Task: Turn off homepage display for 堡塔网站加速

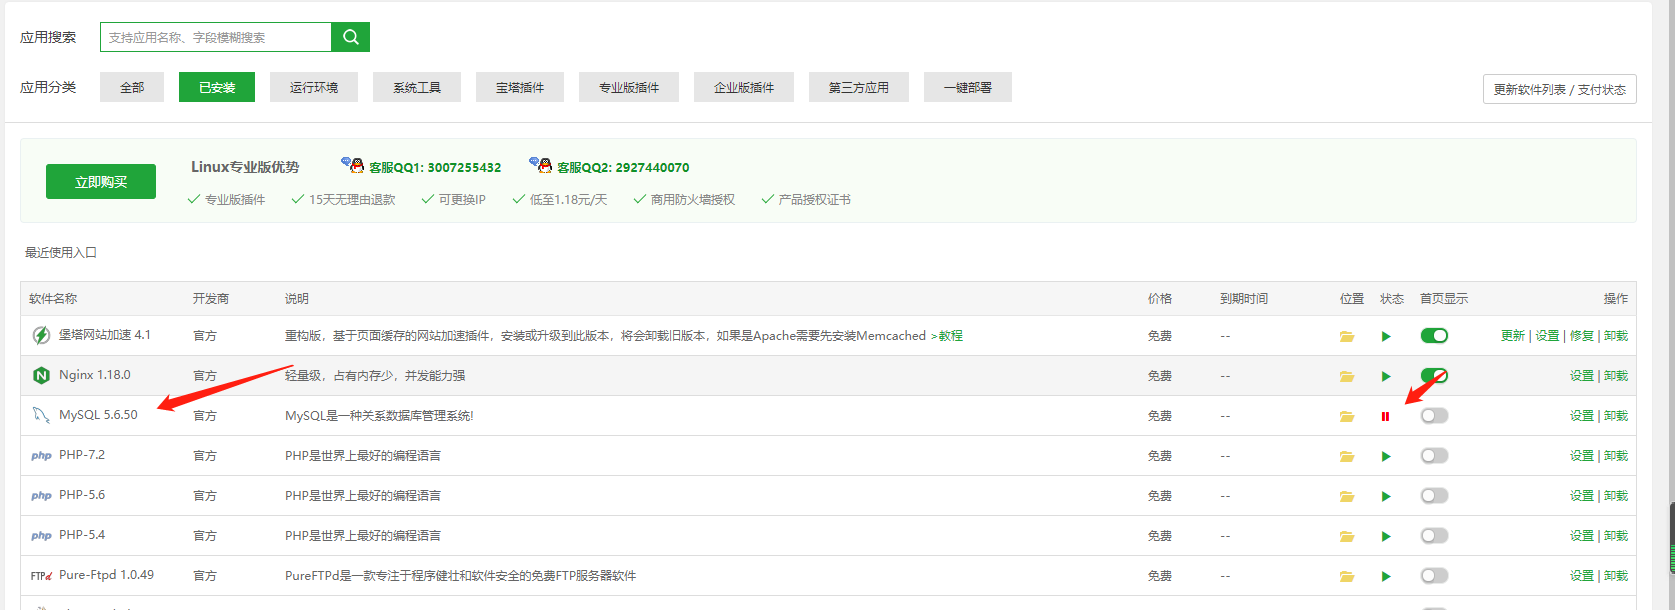Action: (x=1434, y=336)
